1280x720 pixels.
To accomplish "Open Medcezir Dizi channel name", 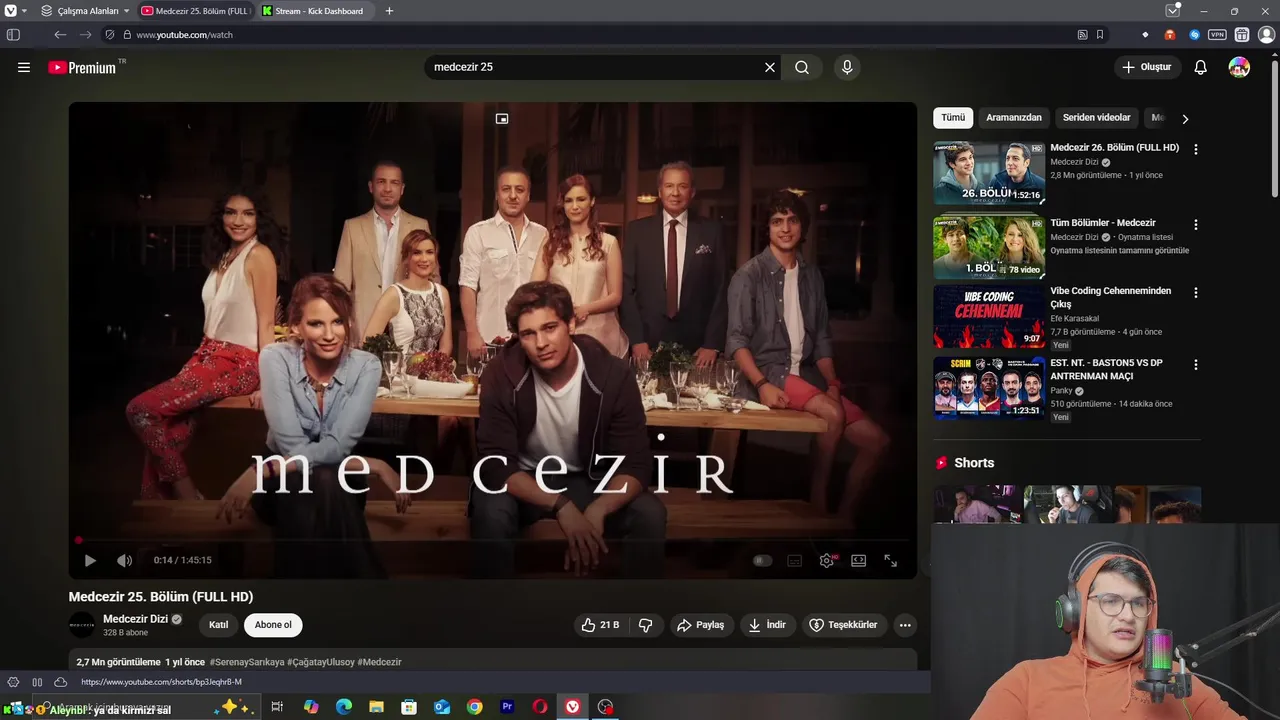I will (x=136, y=619).
